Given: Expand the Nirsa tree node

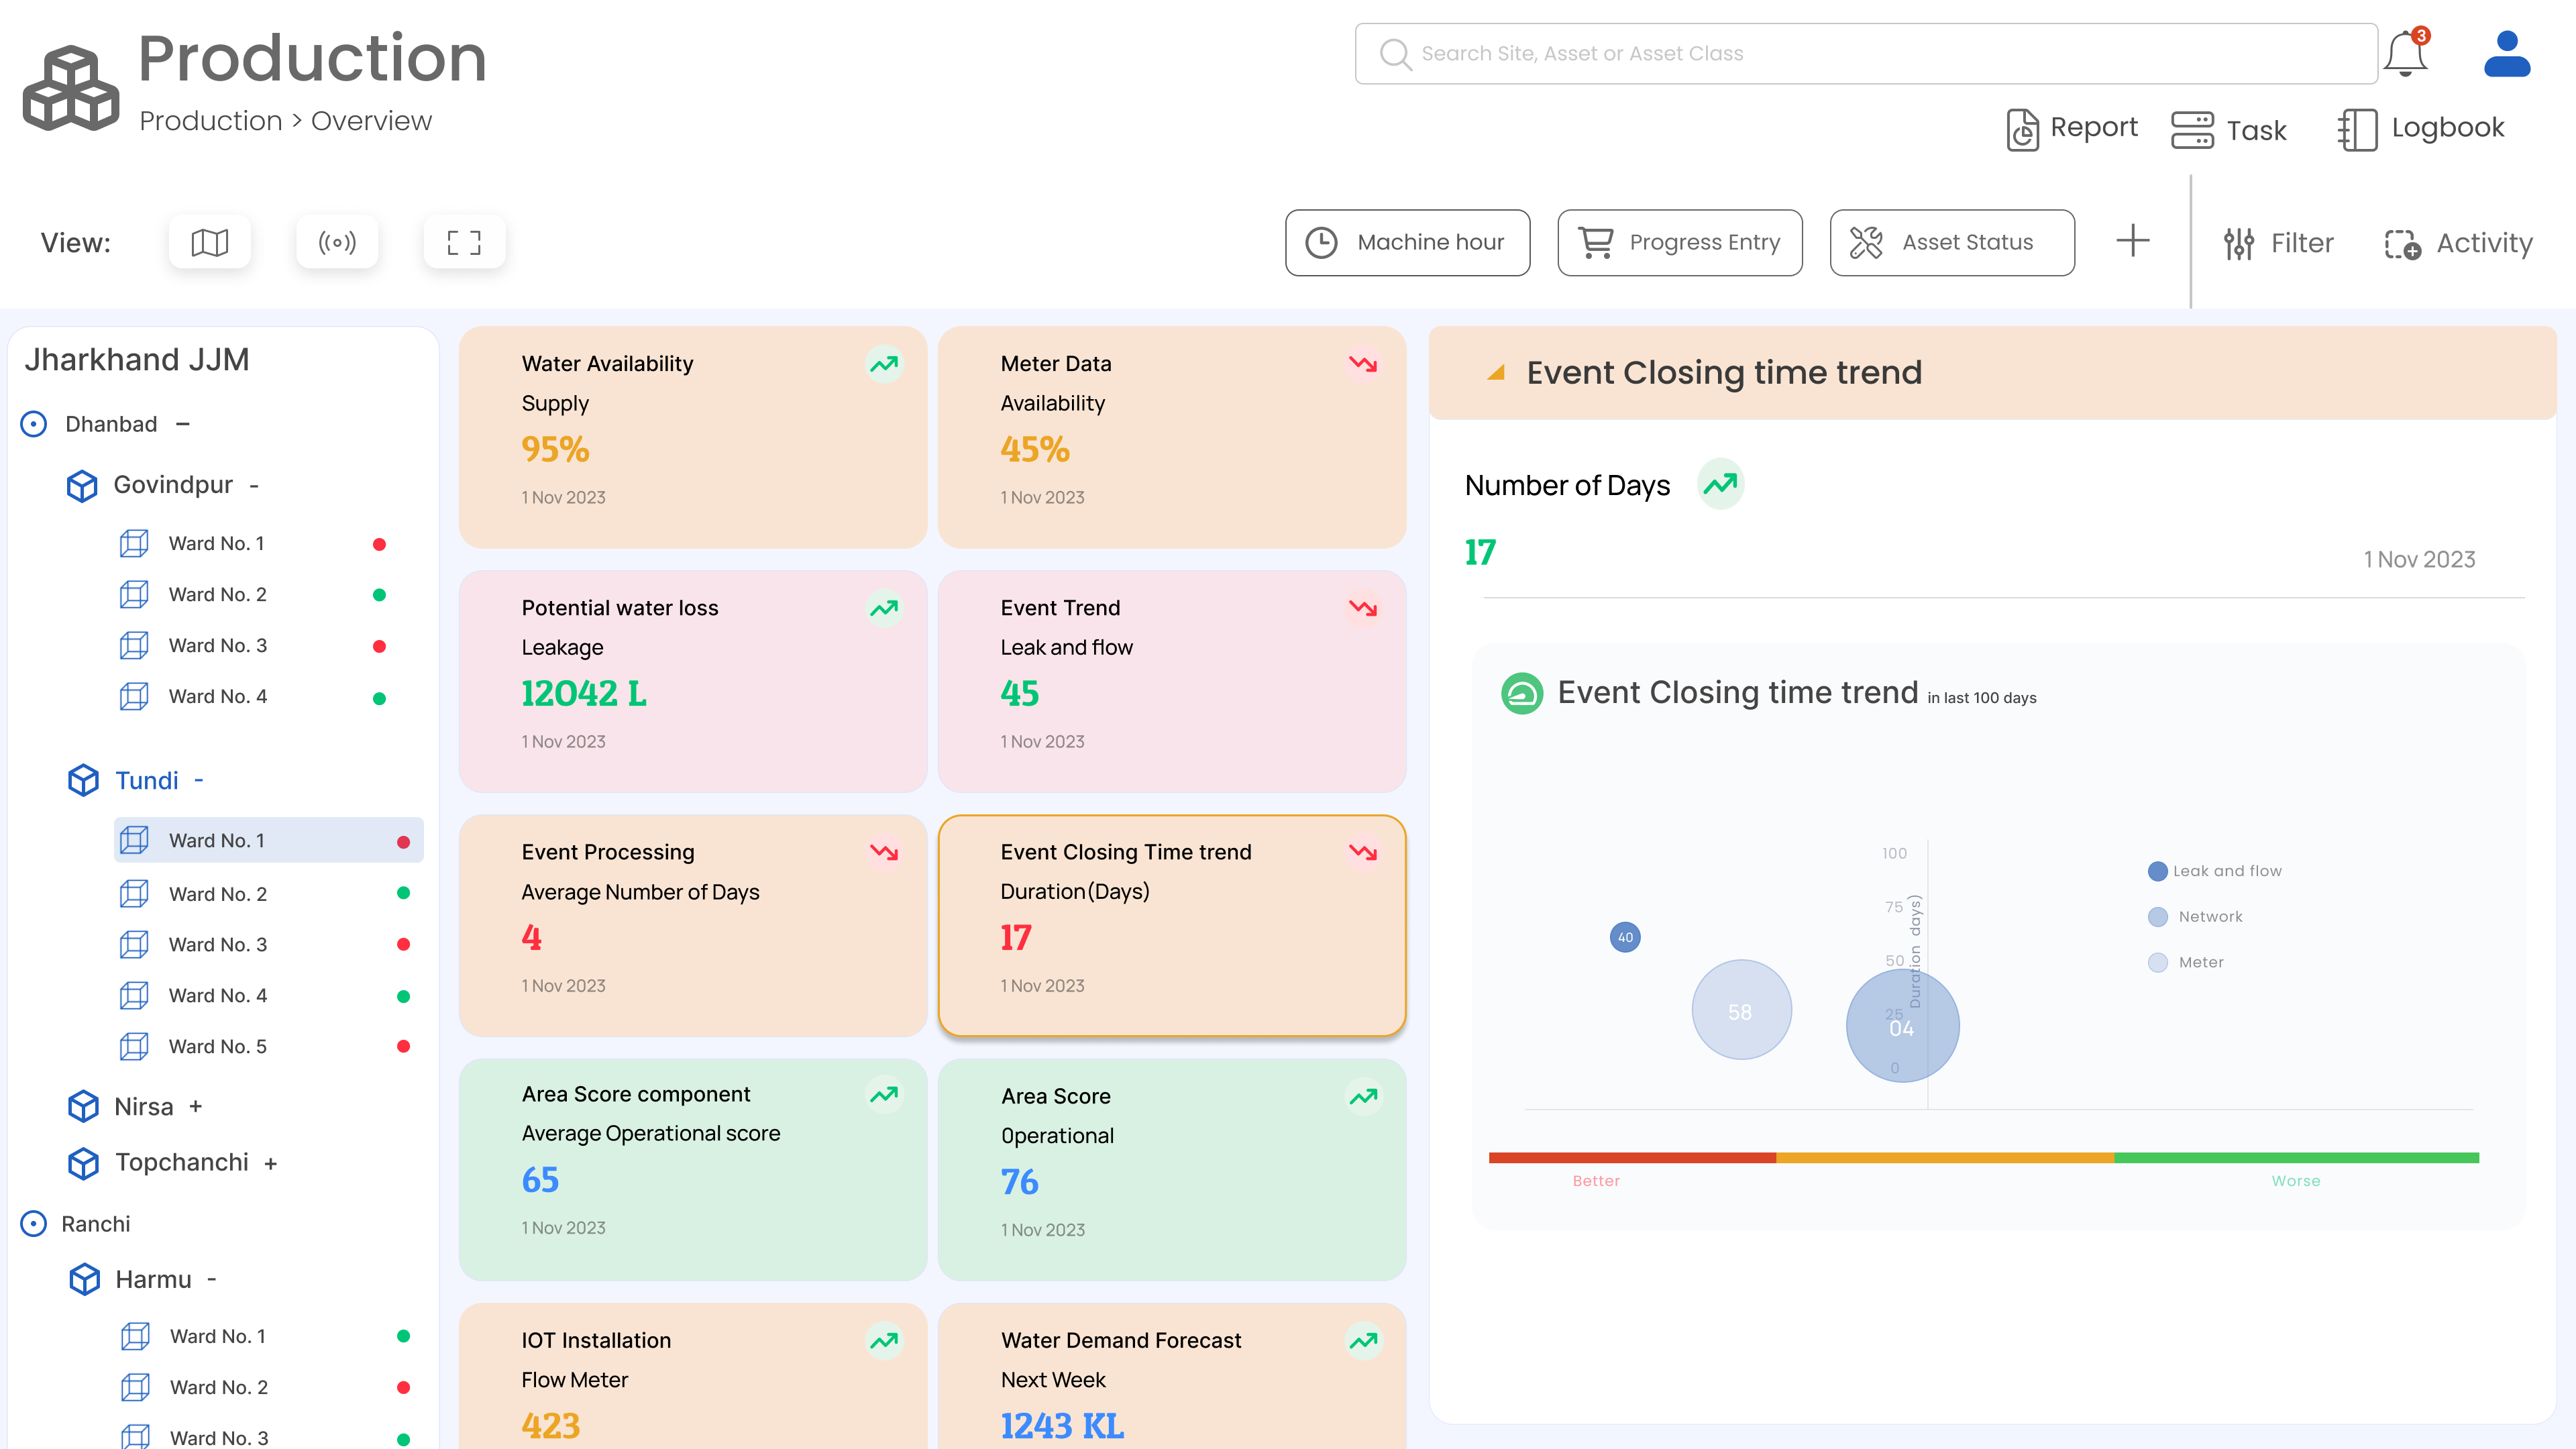Looking at the screenshot, I should pyautogui.click(x=196, y=1106).
